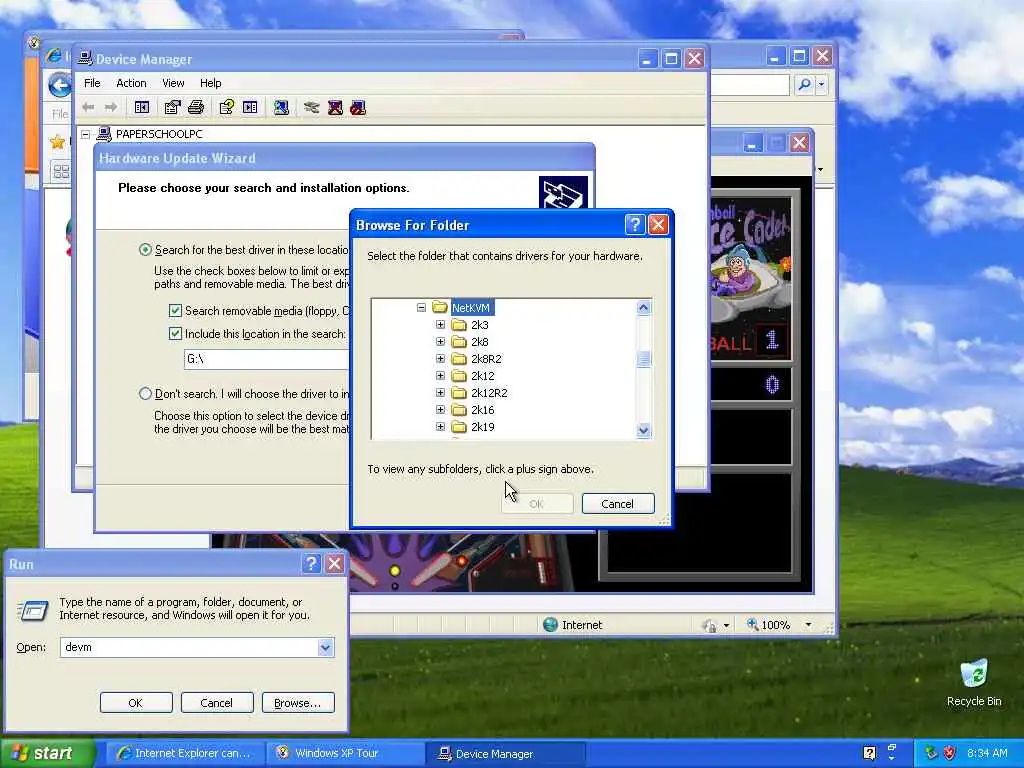Image resolution: width=1024 pixels, height=768 pixels.
Task: Select the 2k8R2 folder name
Action: [487, 359]
